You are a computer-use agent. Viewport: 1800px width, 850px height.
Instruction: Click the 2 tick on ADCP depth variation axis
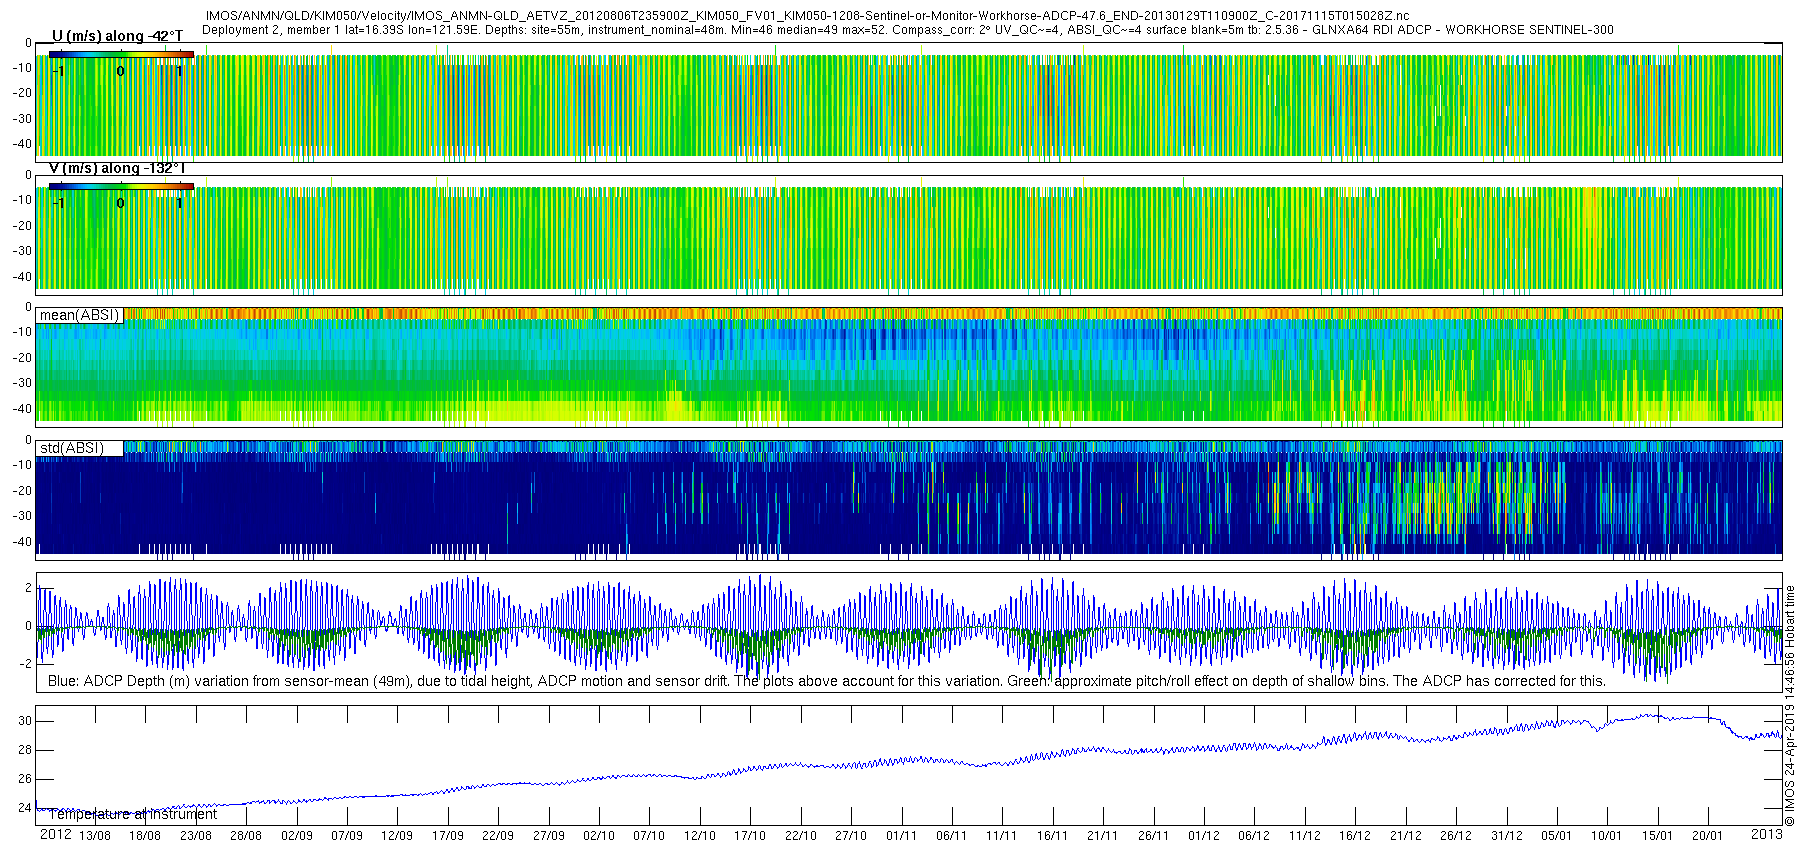(28, 588)
